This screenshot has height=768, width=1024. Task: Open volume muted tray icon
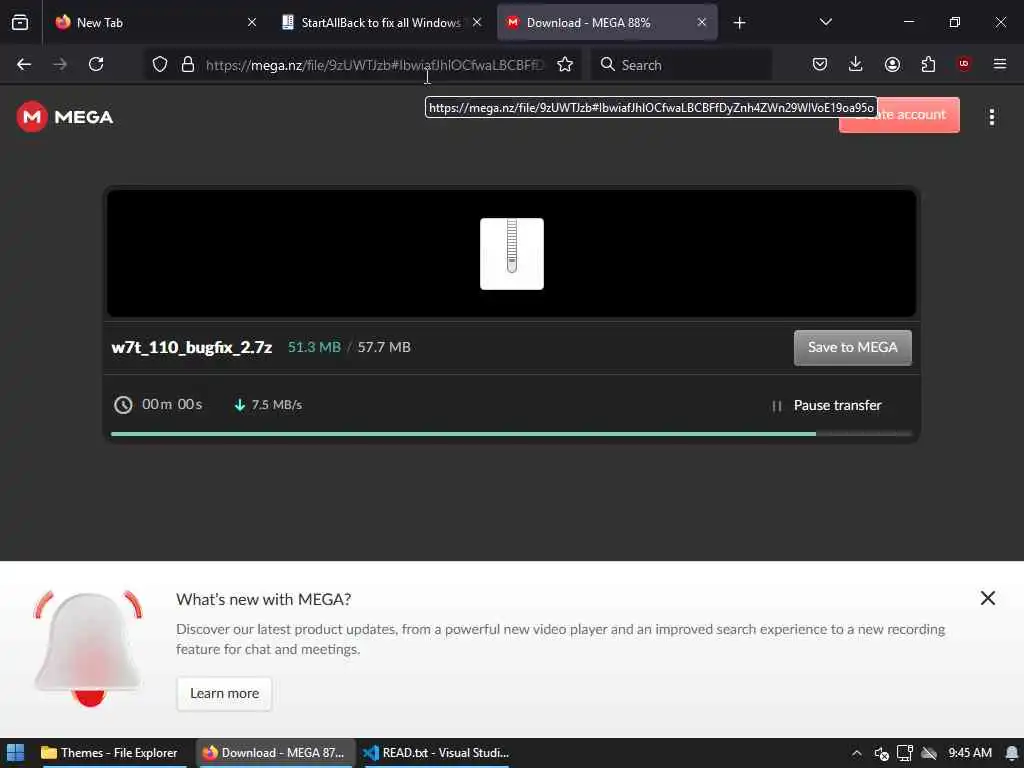point(881,753)
